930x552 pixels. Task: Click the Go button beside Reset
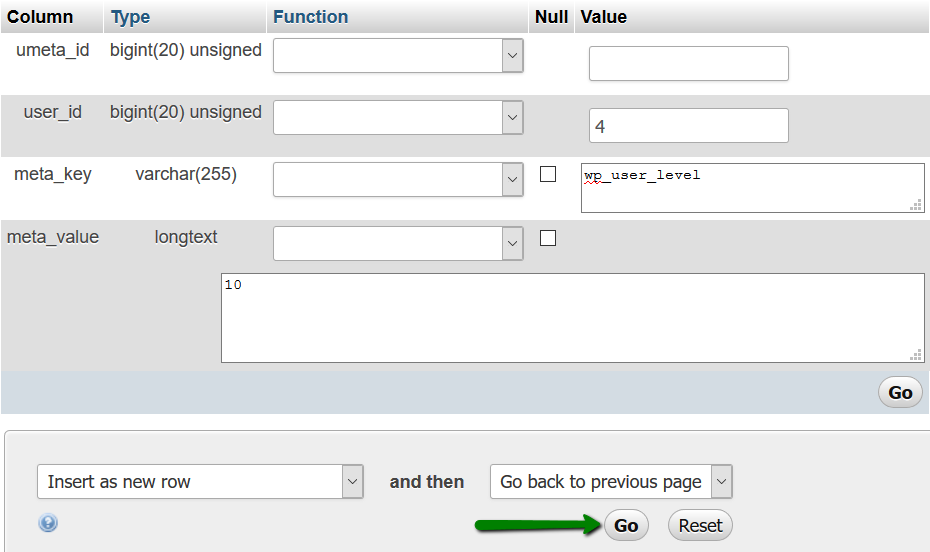[x=626, y=525]
